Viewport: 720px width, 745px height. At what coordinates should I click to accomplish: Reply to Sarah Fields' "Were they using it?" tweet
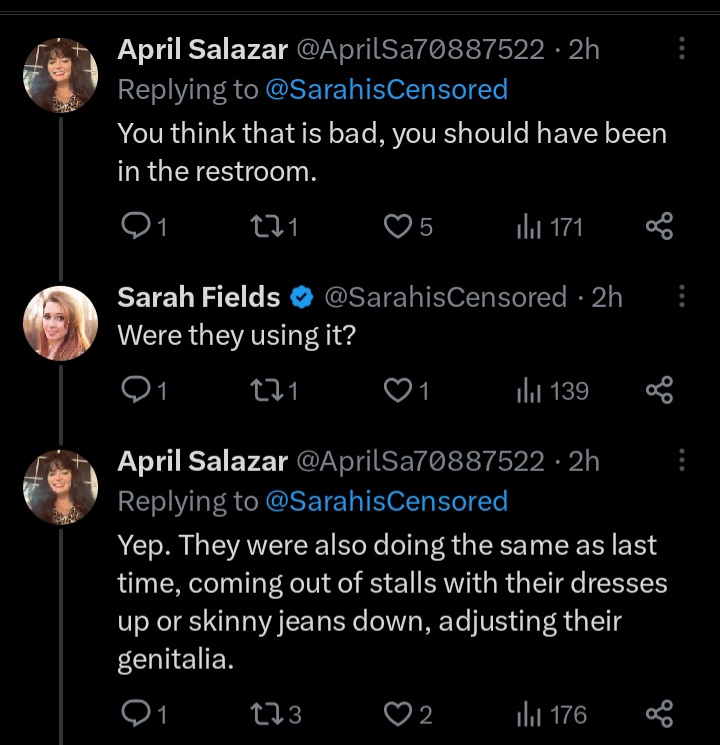pos(134,390)
